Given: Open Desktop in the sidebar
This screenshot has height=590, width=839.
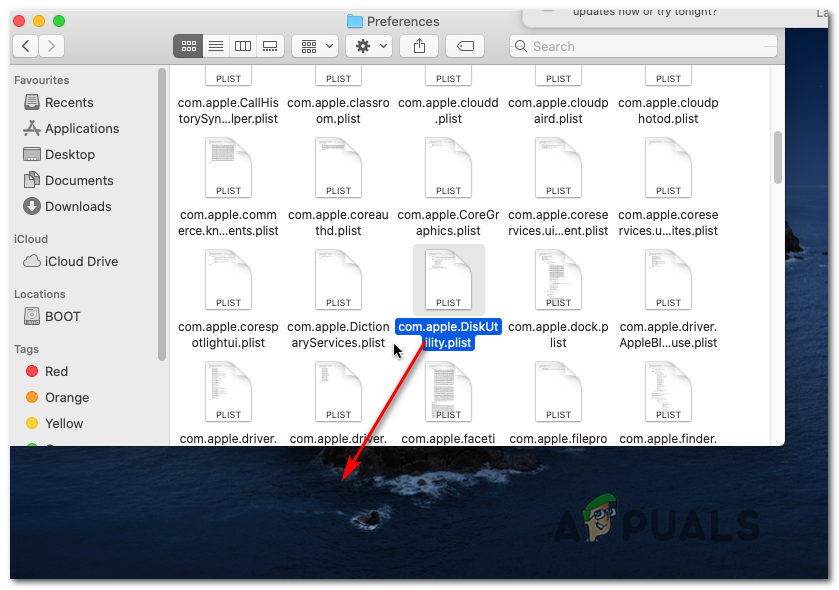Looking at the screenshot, I should 59,154.
